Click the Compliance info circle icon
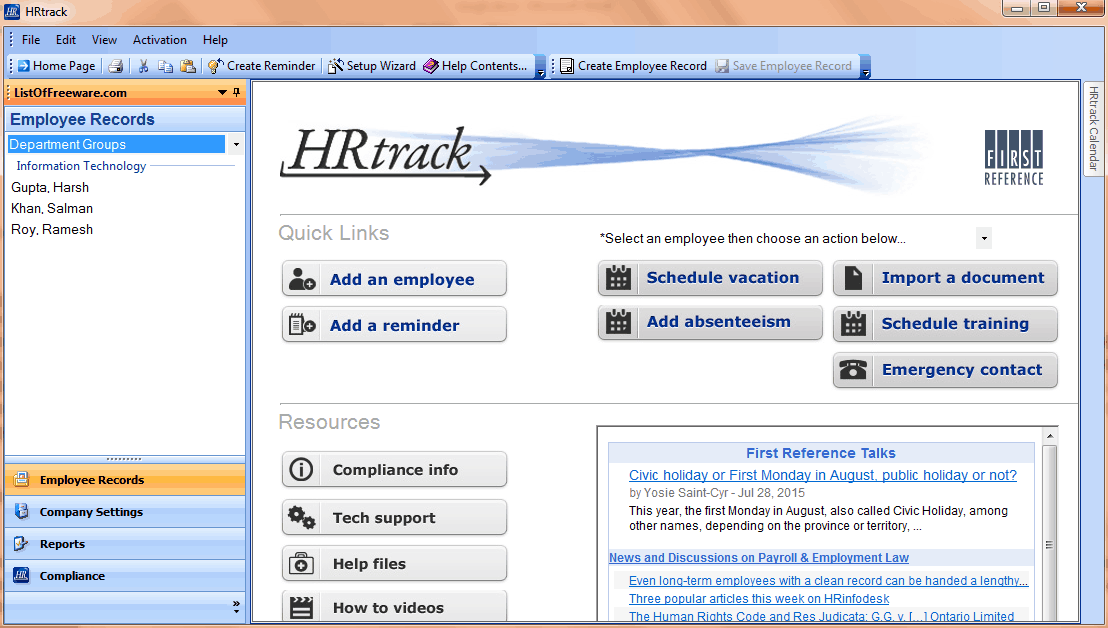The image size is (1108, 628). [x=302, y=470]
